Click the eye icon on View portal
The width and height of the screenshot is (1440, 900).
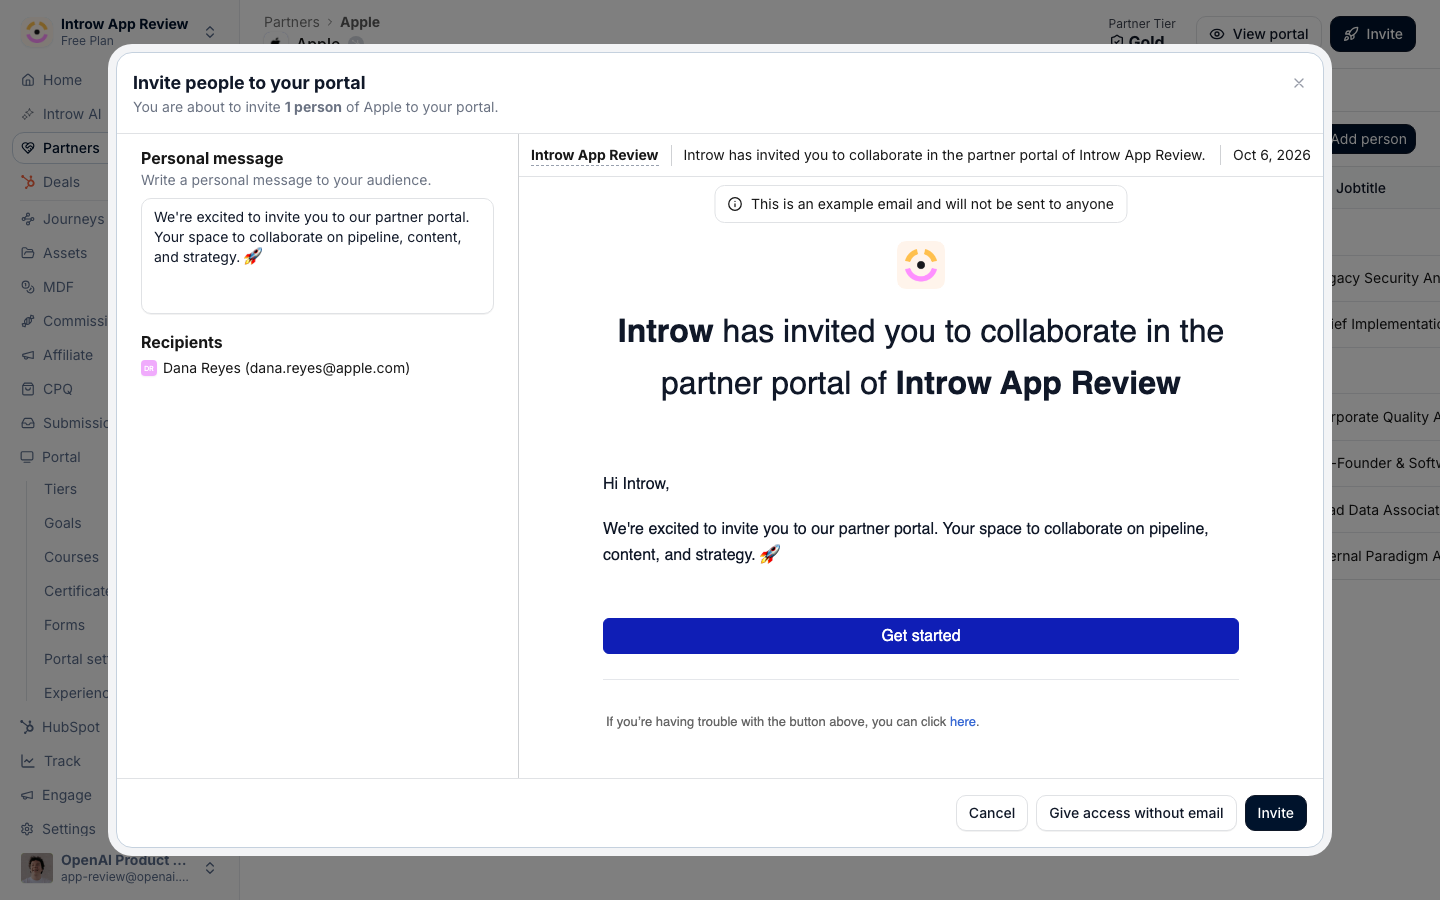click(1217, 34)
